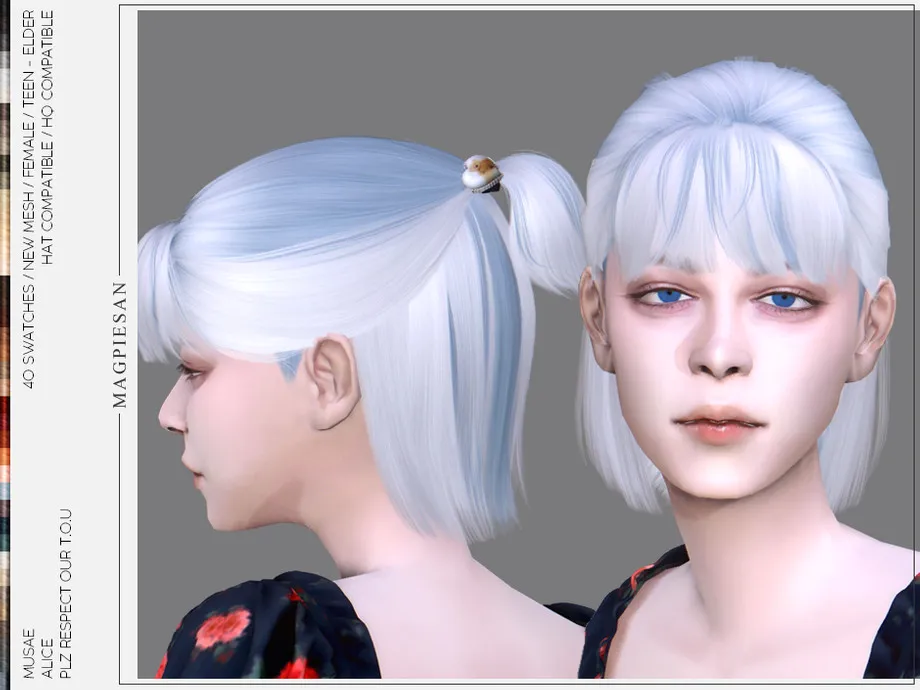The height and width of the screenshot is (690, 920).
Task: Select the dark brown hair swatch
Action: point(5,300)
